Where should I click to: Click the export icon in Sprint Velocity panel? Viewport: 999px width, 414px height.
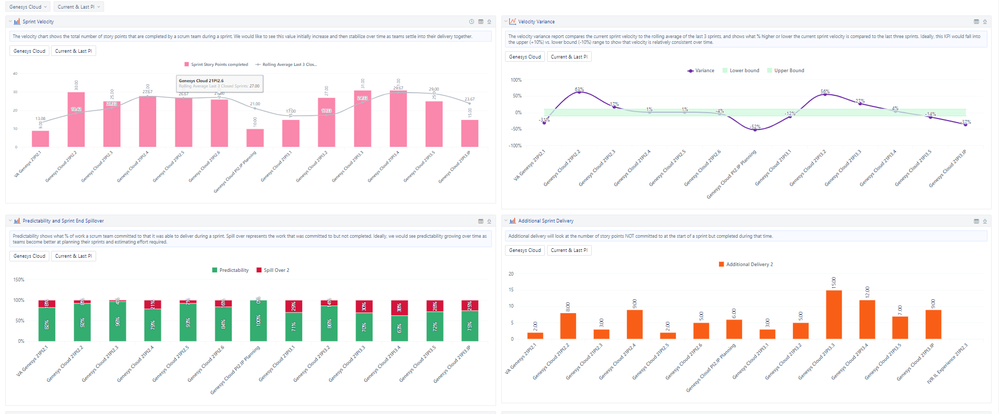click(x=489, y=22)
